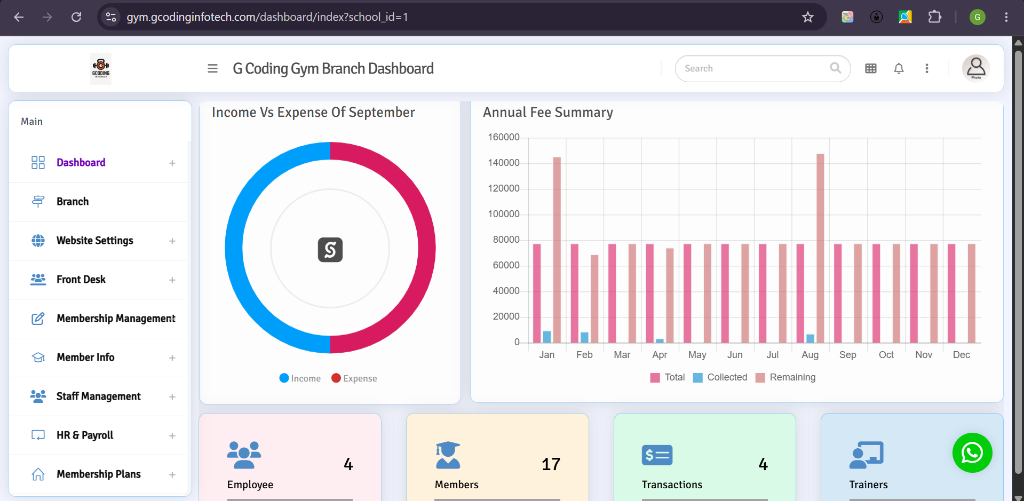This screenshot has width=1024, height=501.
Task: Click the Branch signpost icon
Action: [39, 201]
